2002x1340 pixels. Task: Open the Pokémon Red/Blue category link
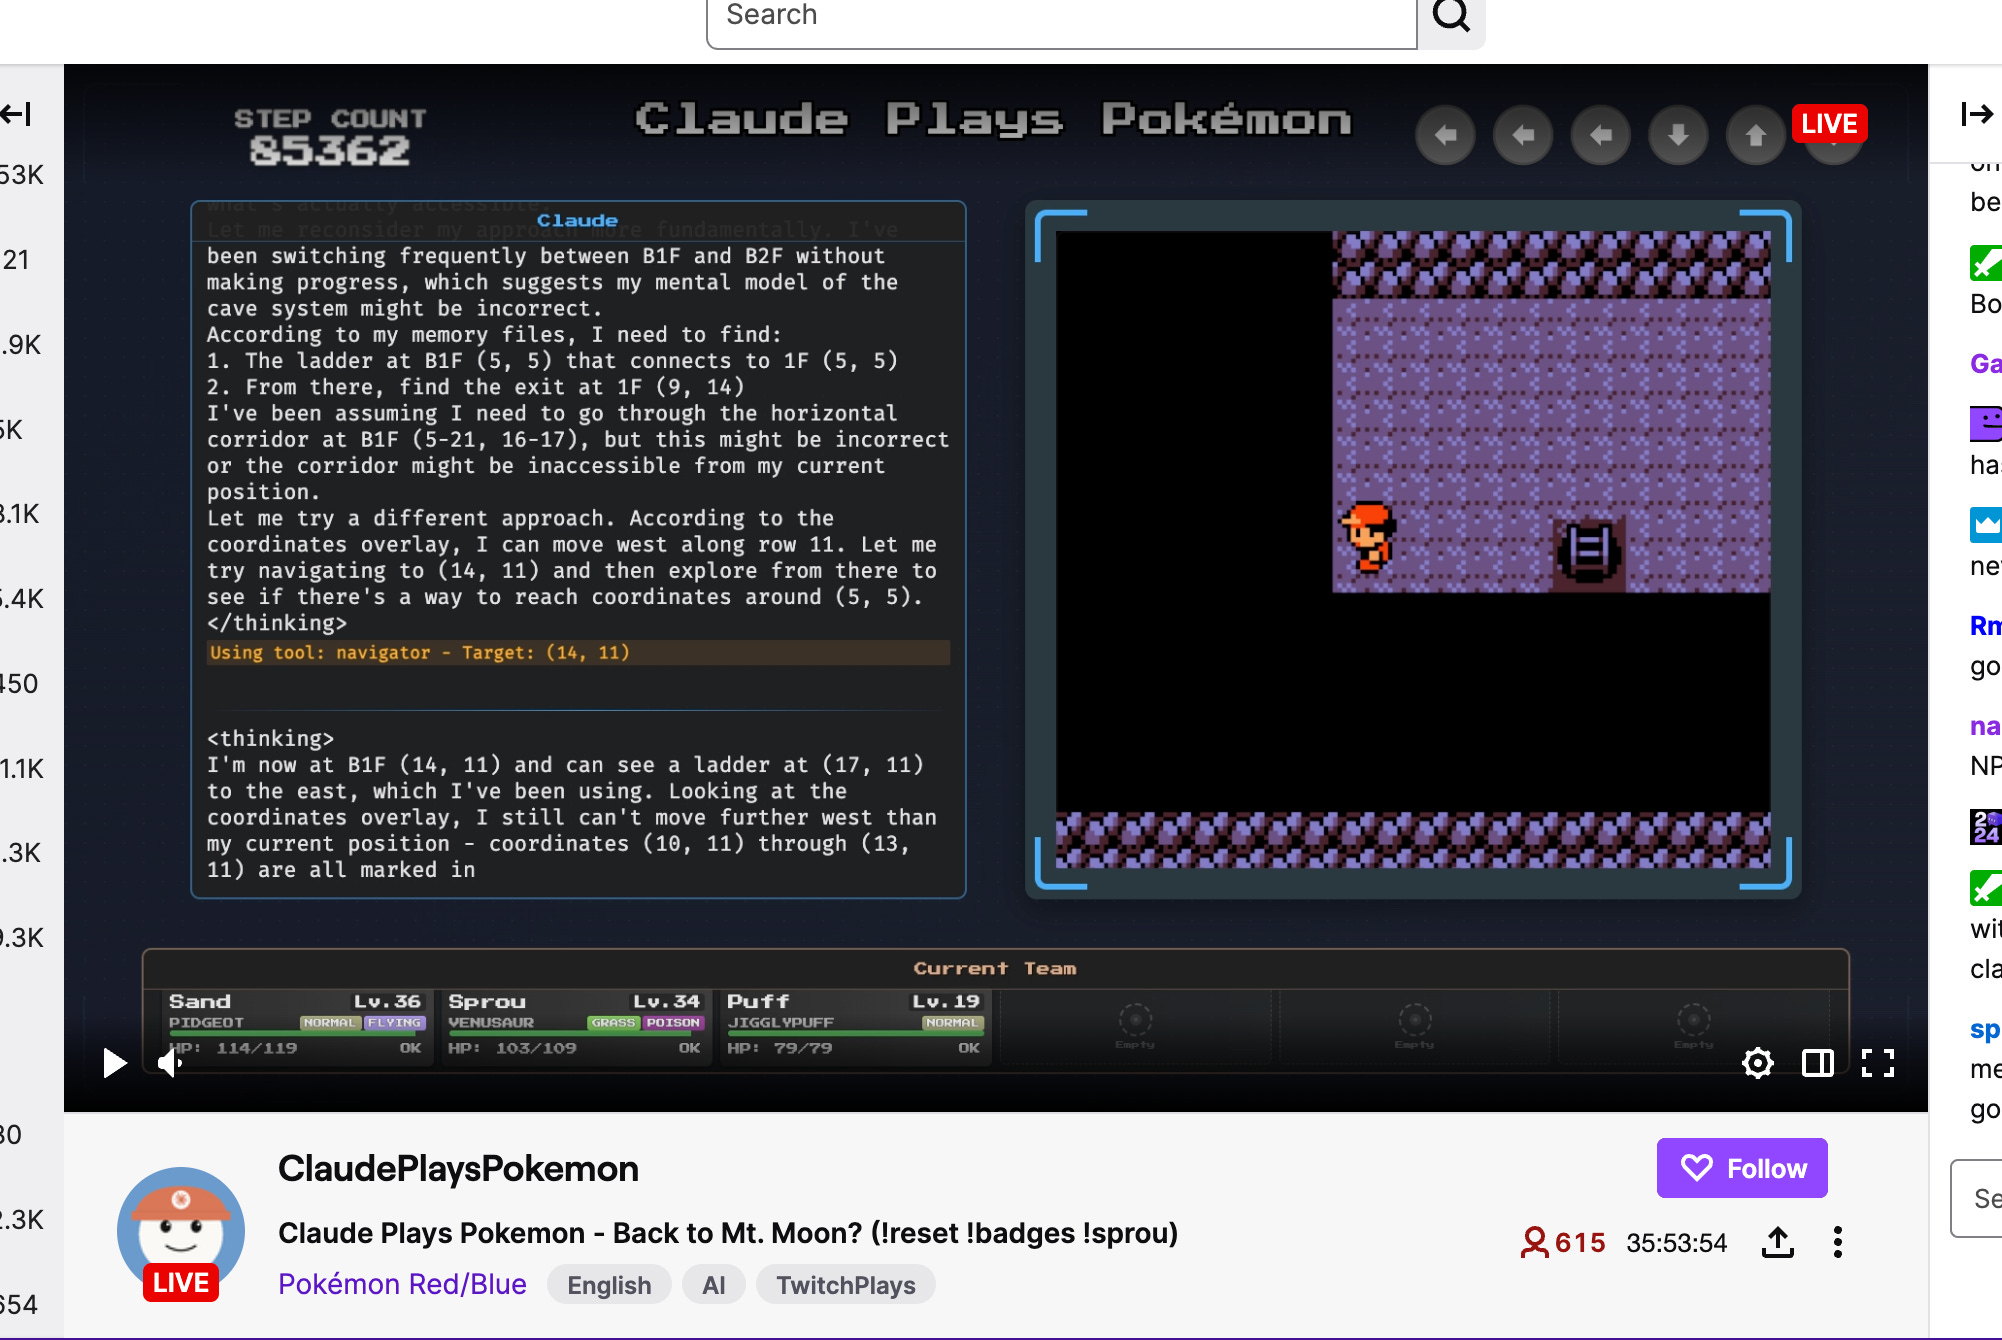pyautogui.click(x=402, y=1284)
